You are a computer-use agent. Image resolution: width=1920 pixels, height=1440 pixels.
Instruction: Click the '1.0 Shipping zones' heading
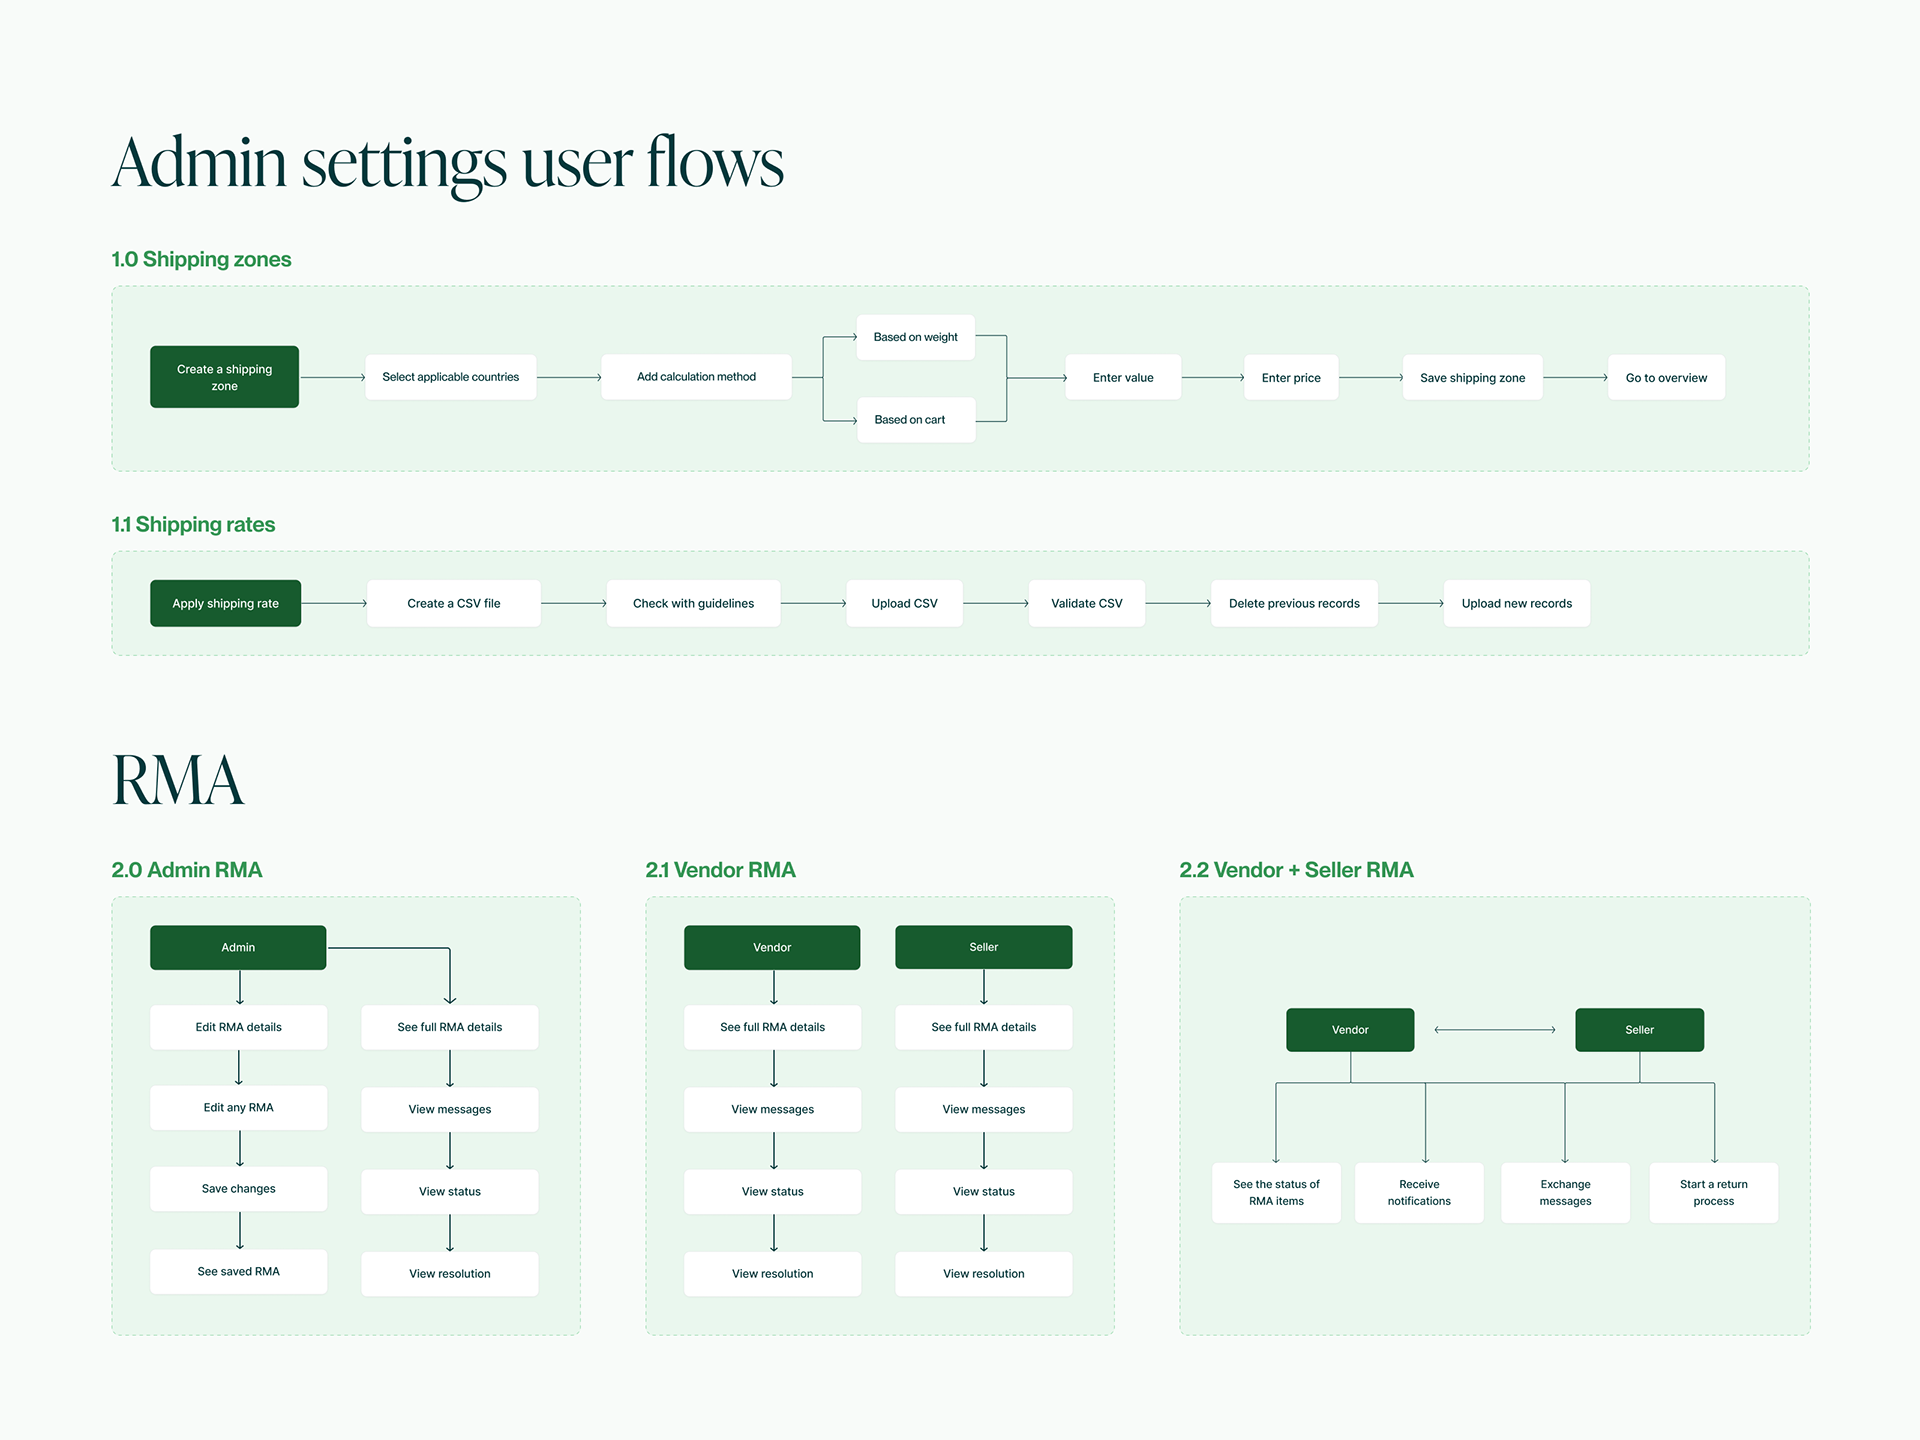[201, 260]
